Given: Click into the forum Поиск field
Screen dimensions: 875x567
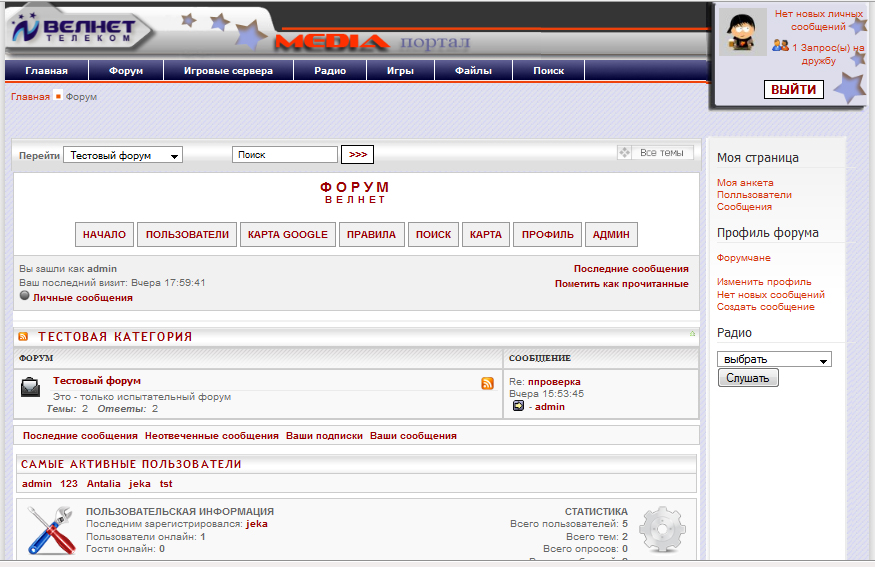Looking at the screenshot, I should point(285,155).
